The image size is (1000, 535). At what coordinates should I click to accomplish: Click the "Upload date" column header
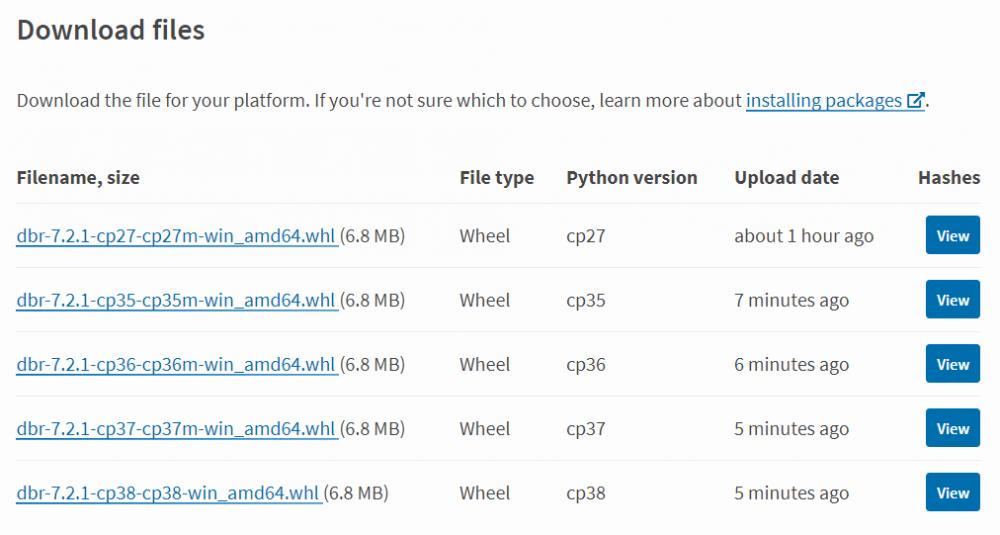click(787, 178)
